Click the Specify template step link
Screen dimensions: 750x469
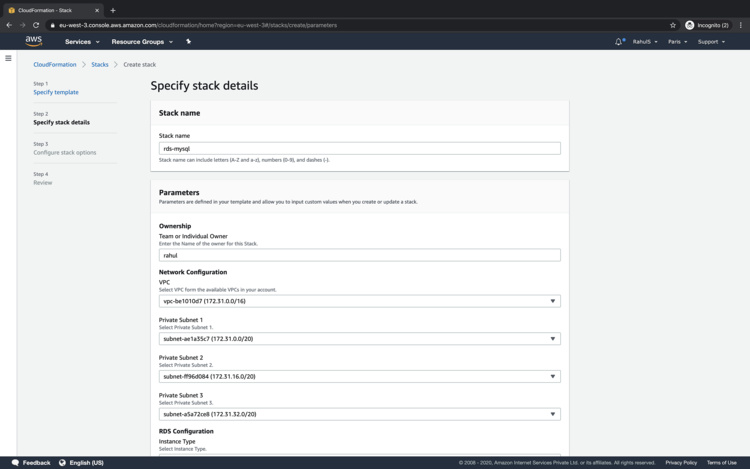pyautogui.click(x=56, y=92)
